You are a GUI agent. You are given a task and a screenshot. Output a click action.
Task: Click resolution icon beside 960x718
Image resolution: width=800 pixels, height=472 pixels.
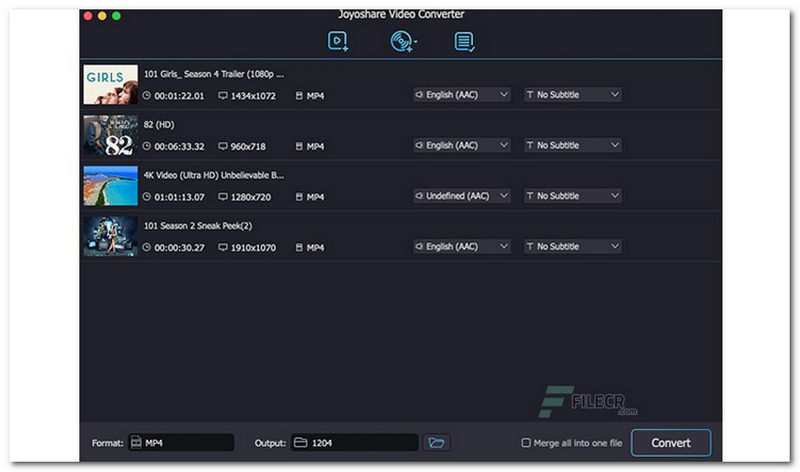(223, 147)
